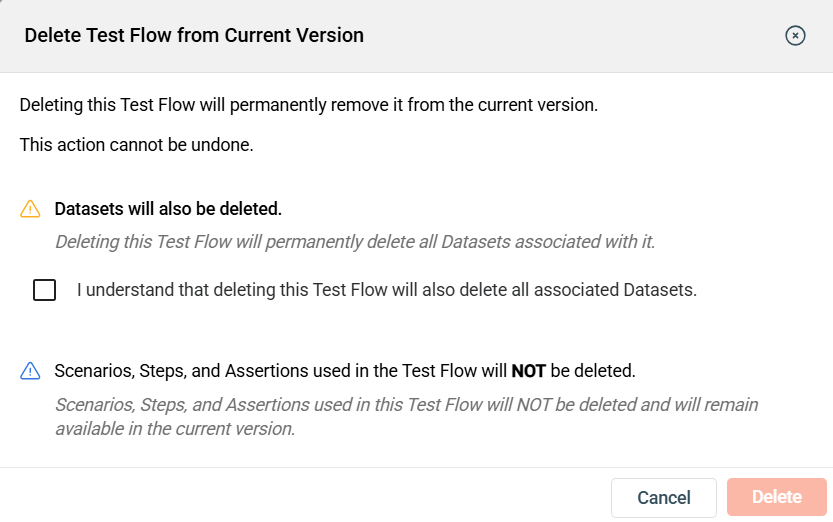Click the word "Datasets" ending the checkbox label
Screen dimensions: 833x522
[x=660, y=290]
